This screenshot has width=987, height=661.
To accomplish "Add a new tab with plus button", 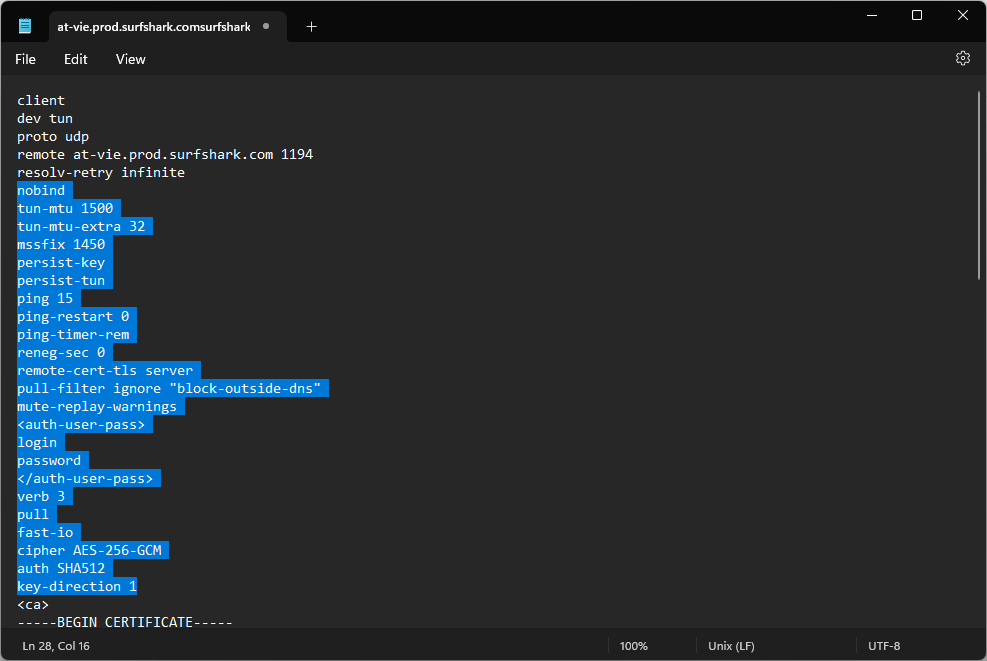I will [x=311, y=27].
